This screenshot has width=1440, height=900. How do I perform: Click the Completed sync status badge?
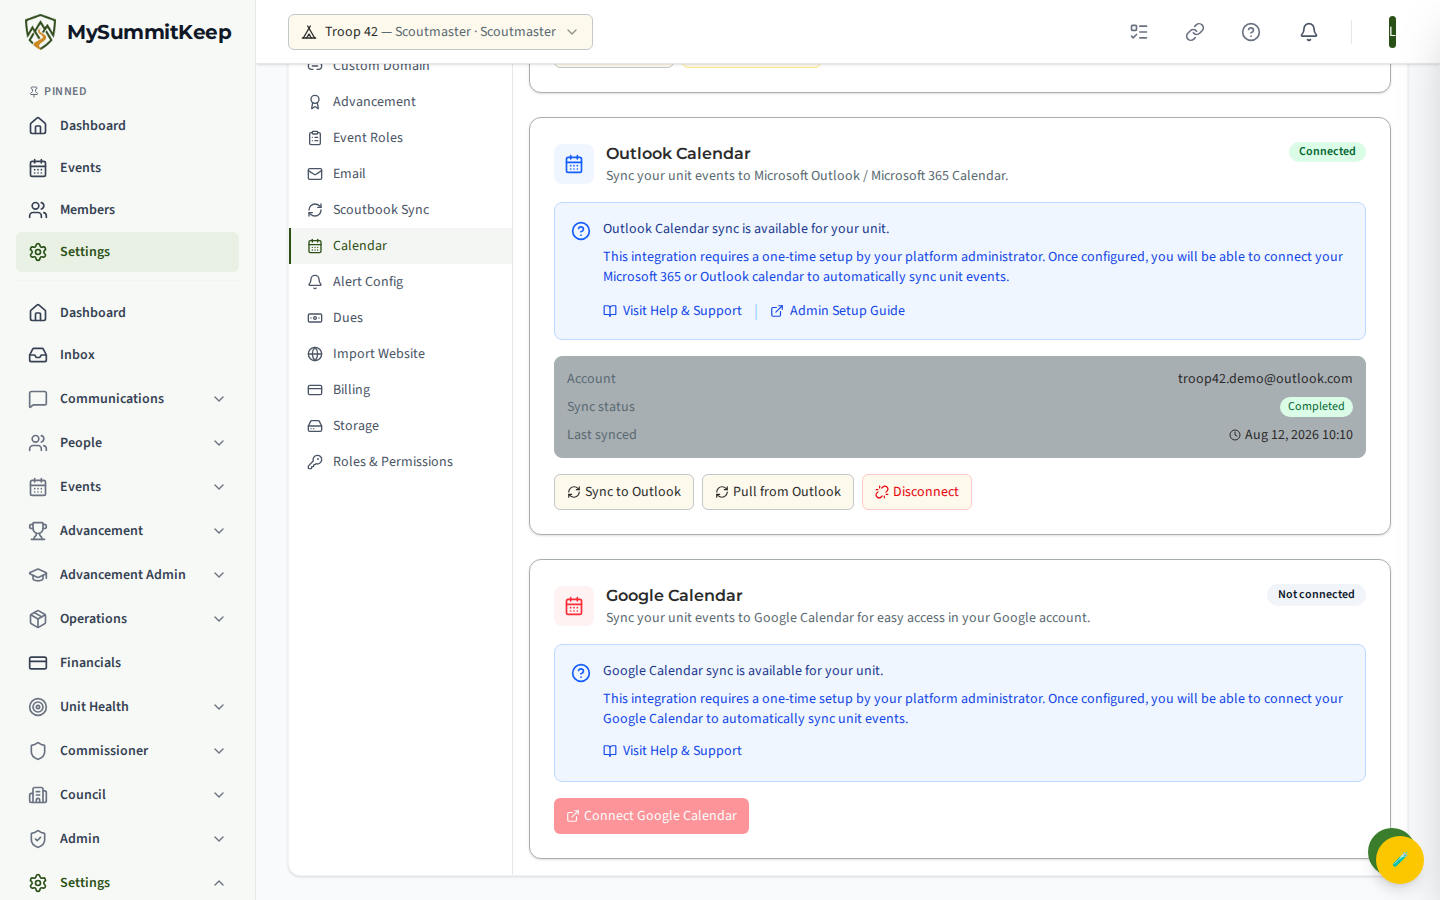[x=1316, y=407]
